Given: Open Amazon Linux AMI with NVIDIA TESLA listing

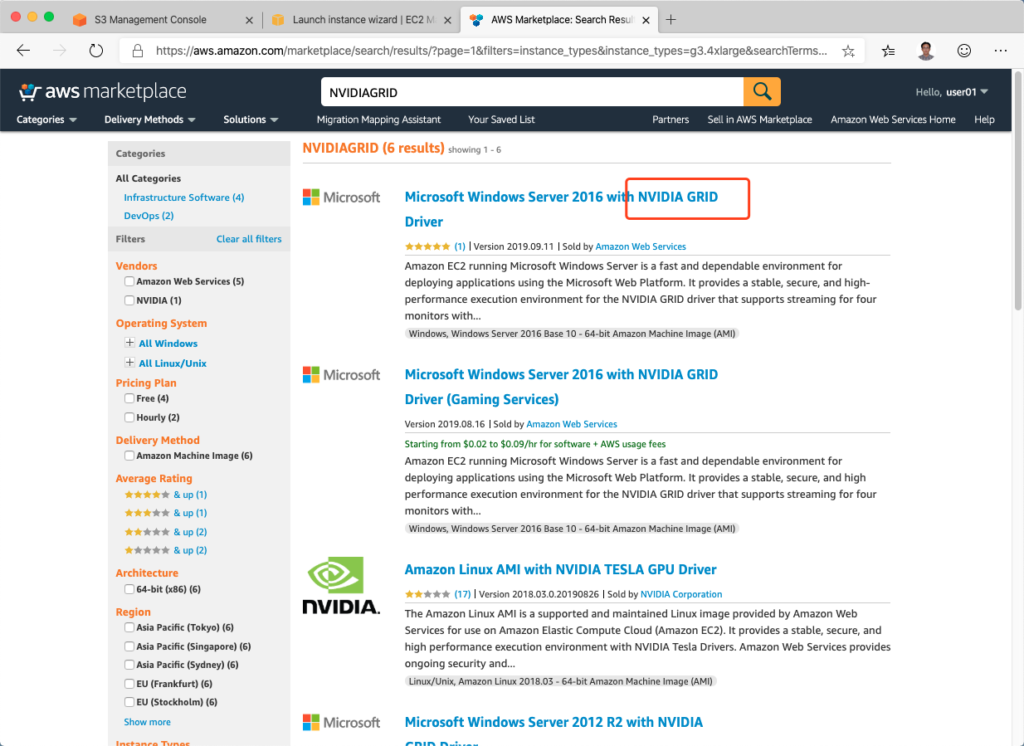Looking at the screenshot, I should pos(560,570).
